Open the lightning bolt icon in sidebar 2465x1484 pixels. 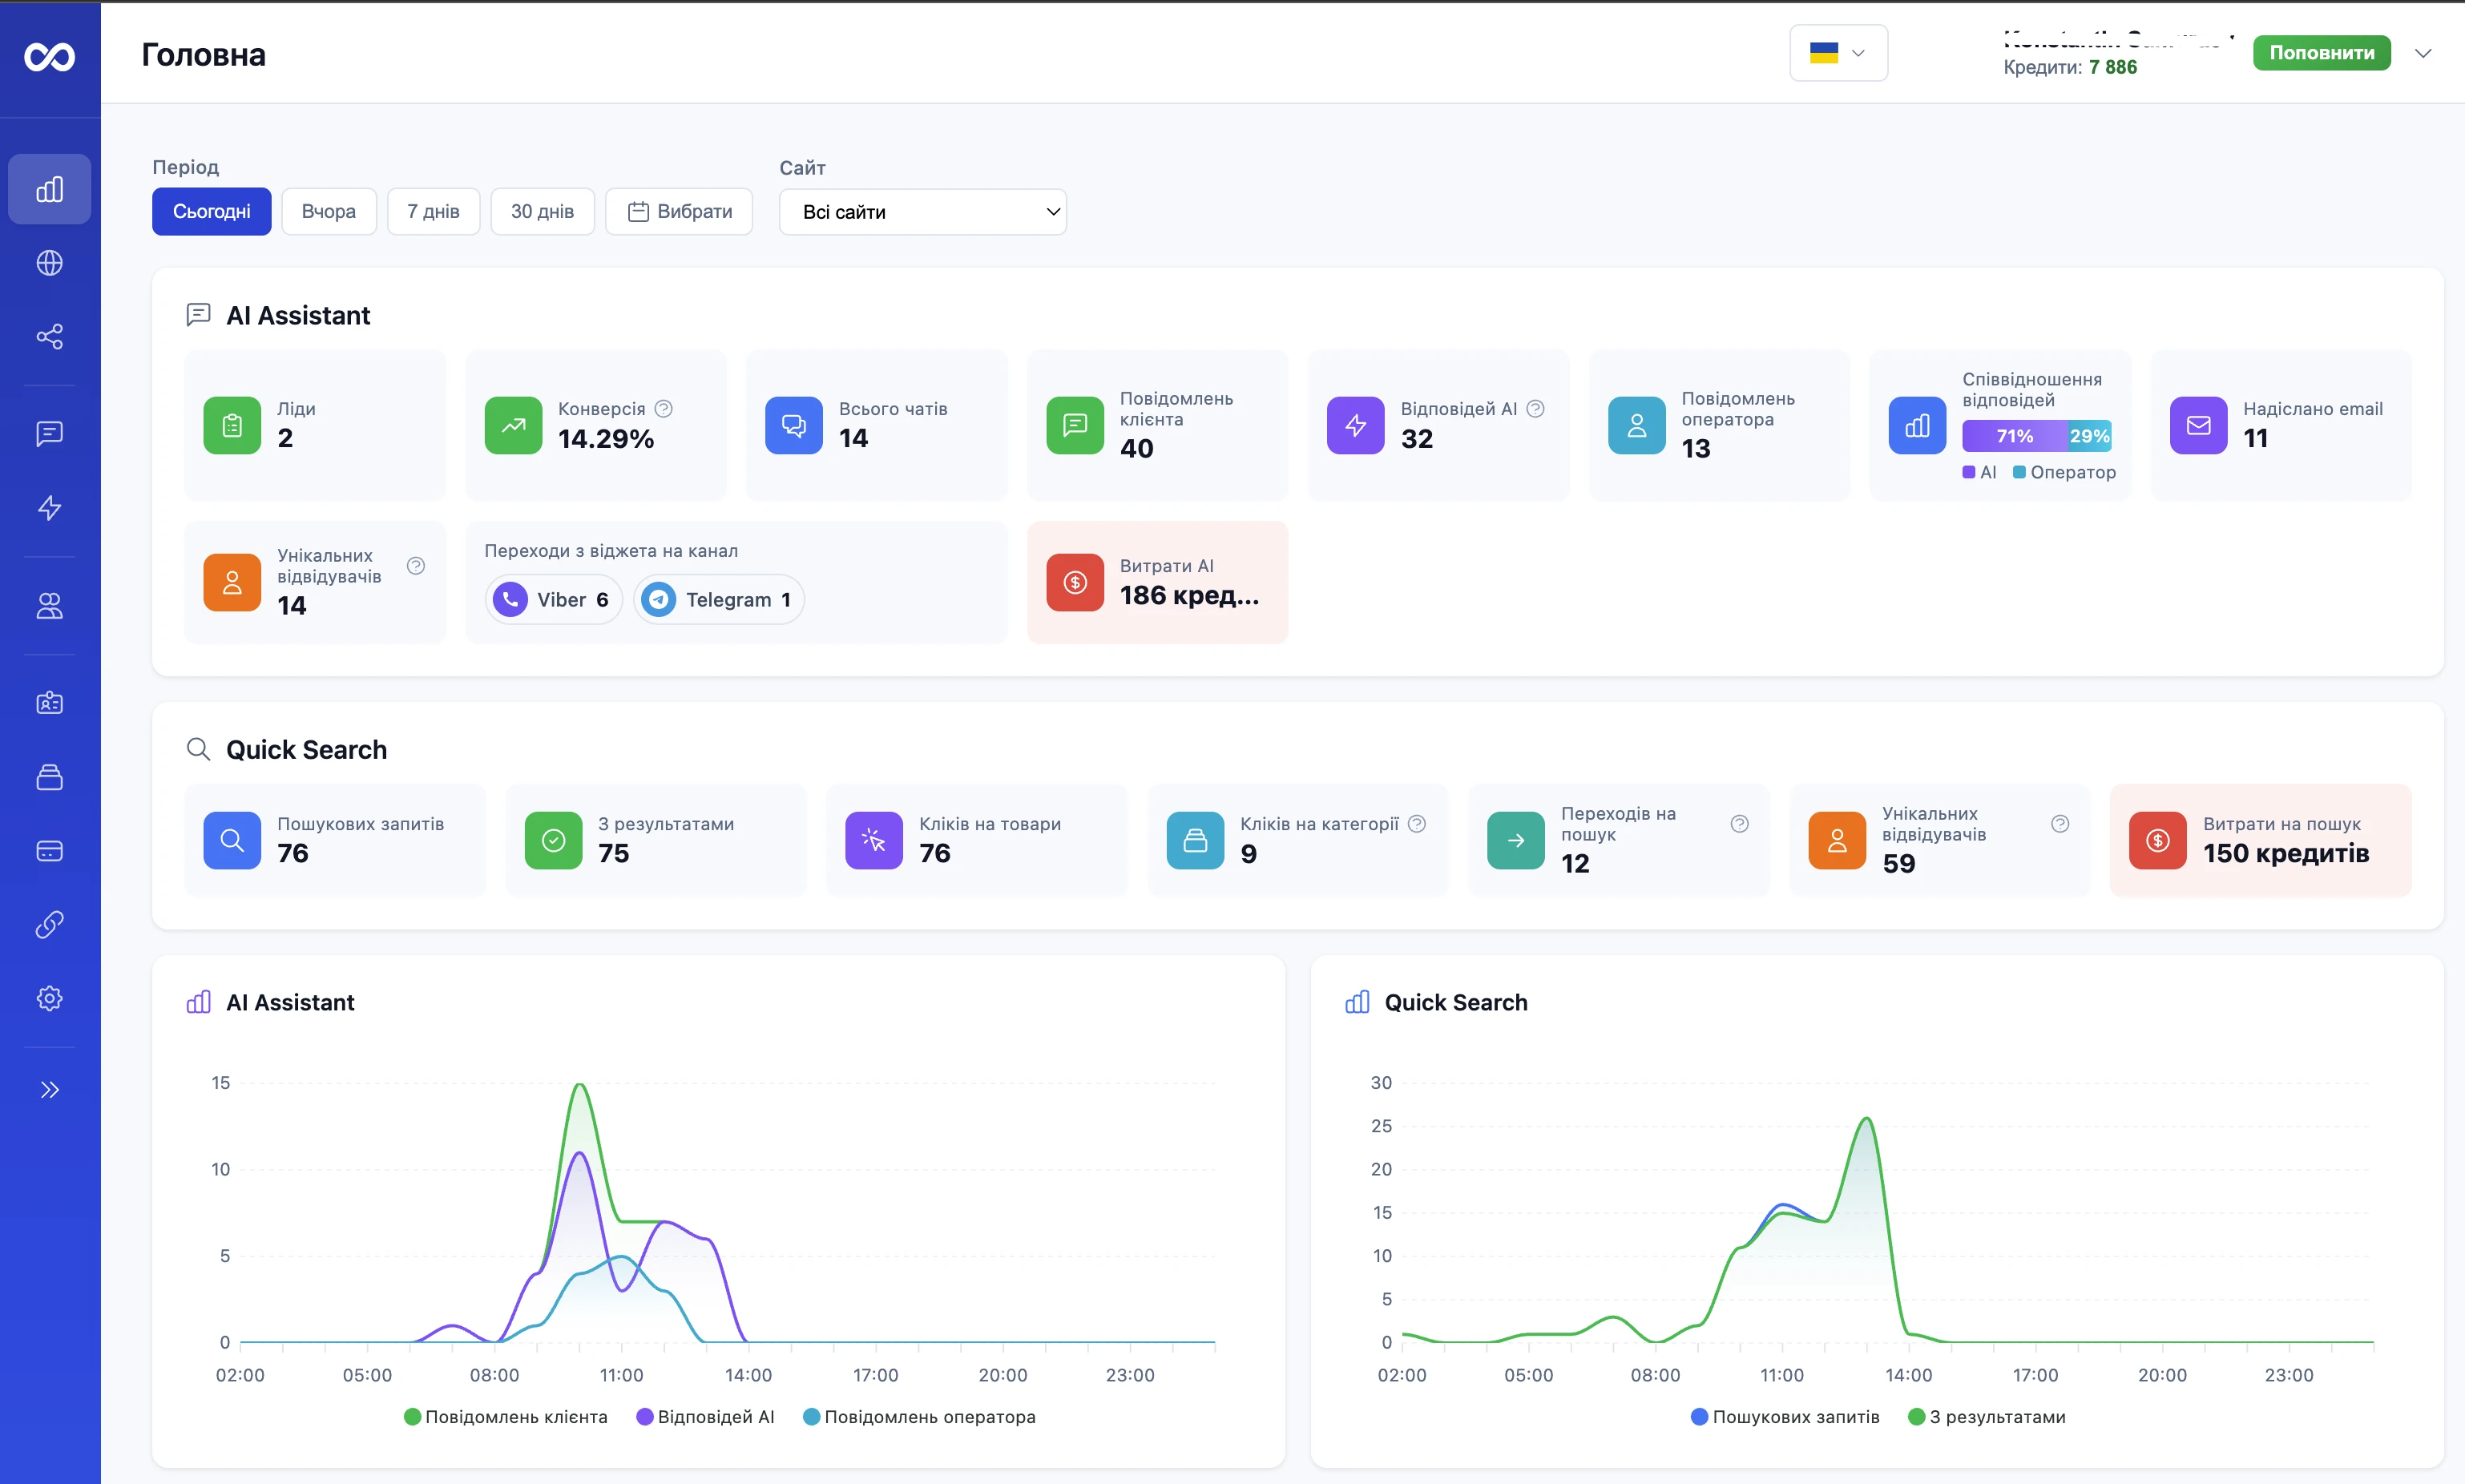tap(49, 508)
